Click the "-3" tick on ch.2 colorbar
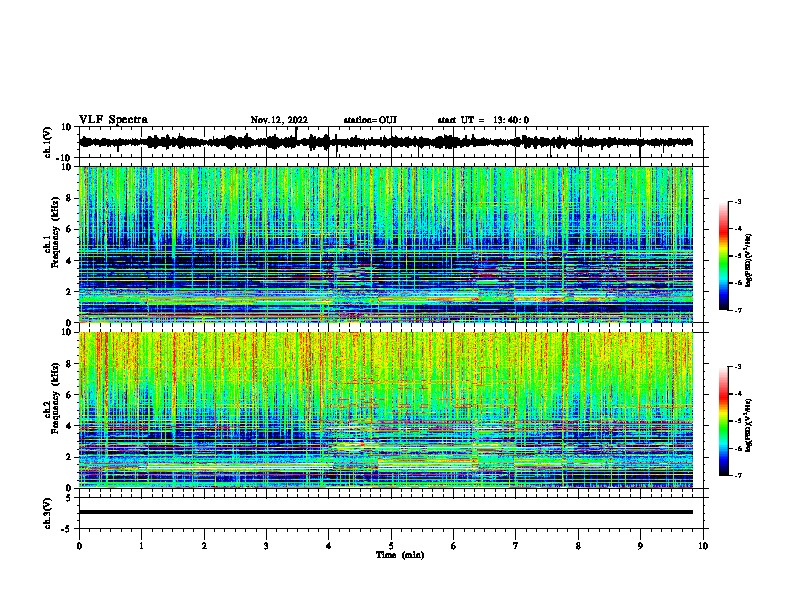The height and width of the screenshot is (612, 792). coord(738,367)
